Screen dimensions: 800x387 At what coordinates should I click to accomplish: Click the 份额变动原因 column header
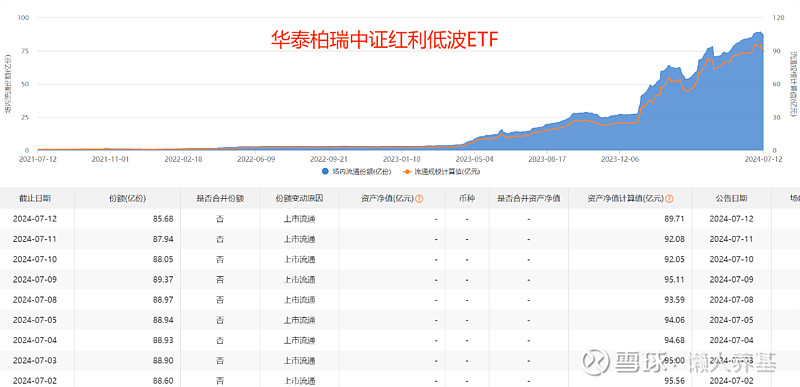(x=299, y=198)
